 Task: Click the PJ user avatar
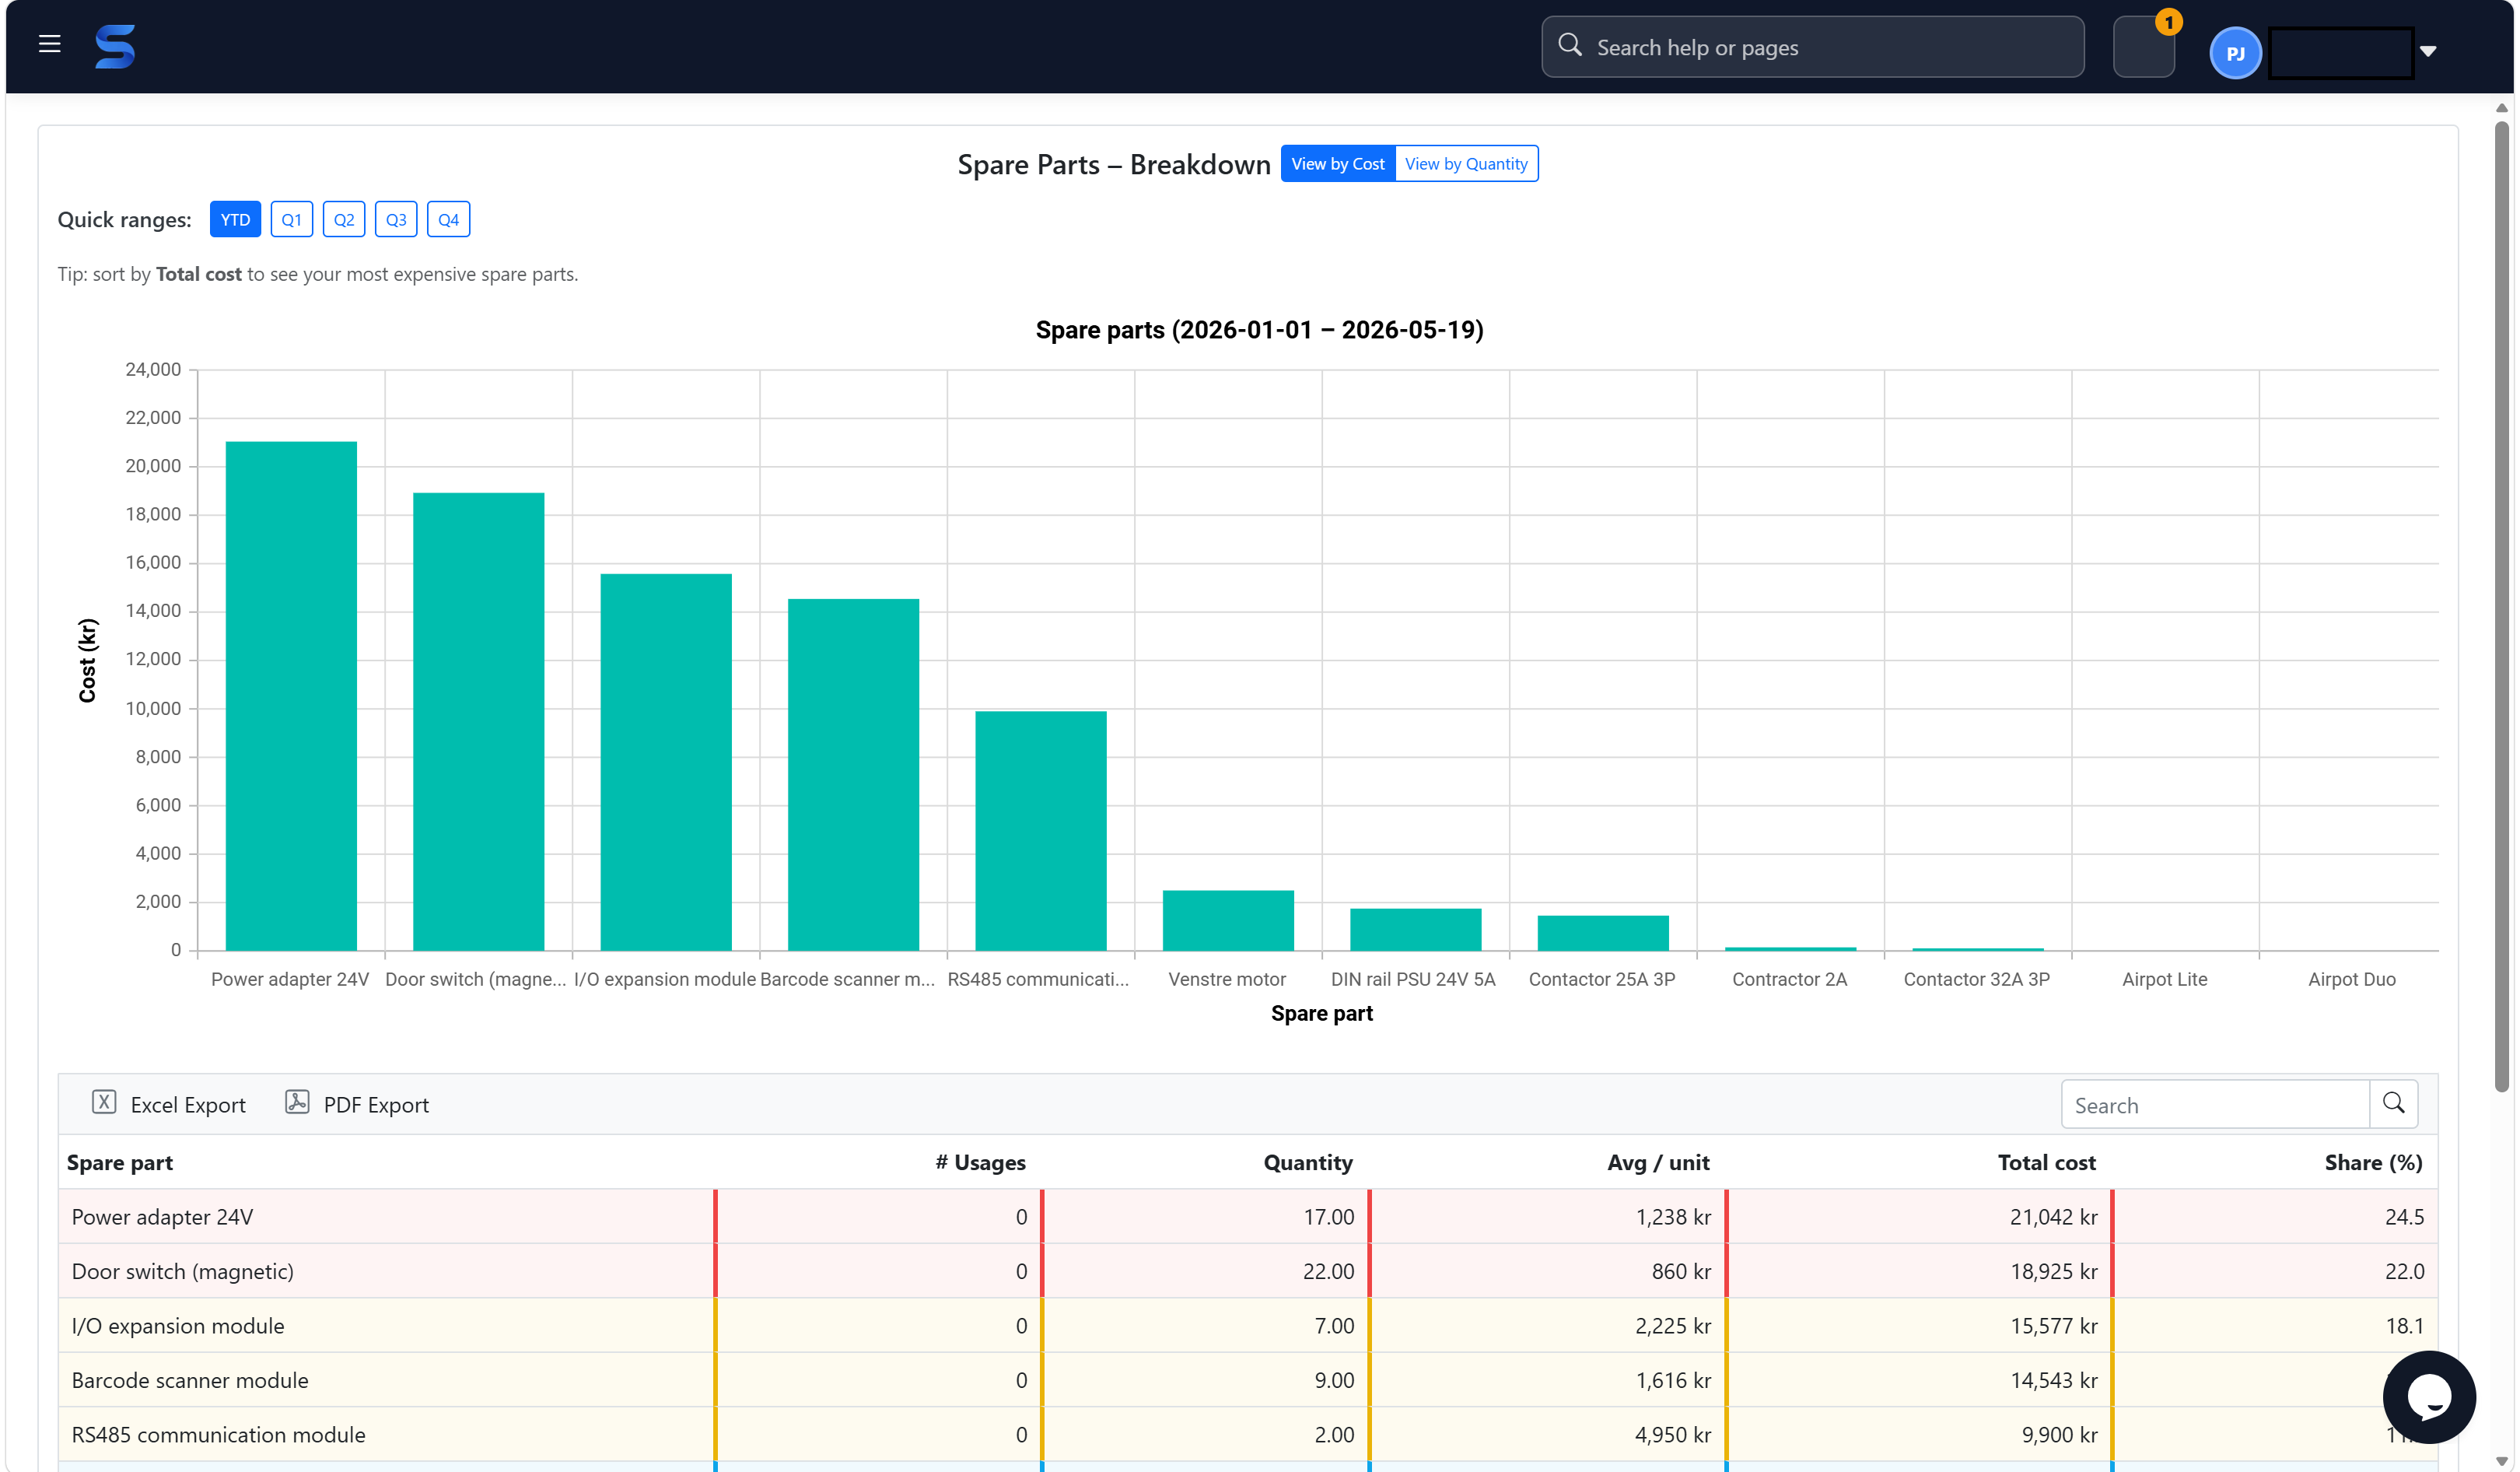coord(2235,53)
